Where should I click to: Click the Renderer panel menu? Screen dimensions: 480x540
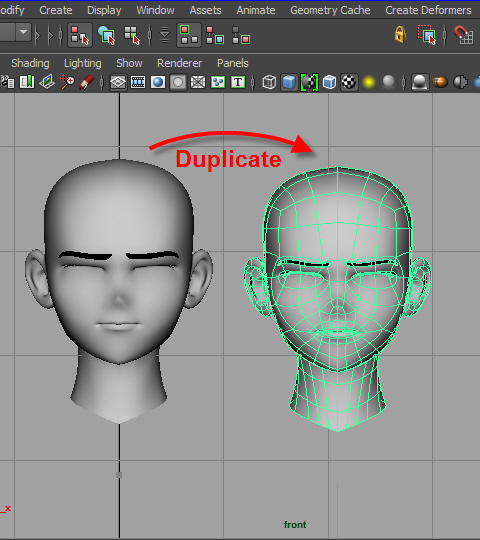(179, 63)
